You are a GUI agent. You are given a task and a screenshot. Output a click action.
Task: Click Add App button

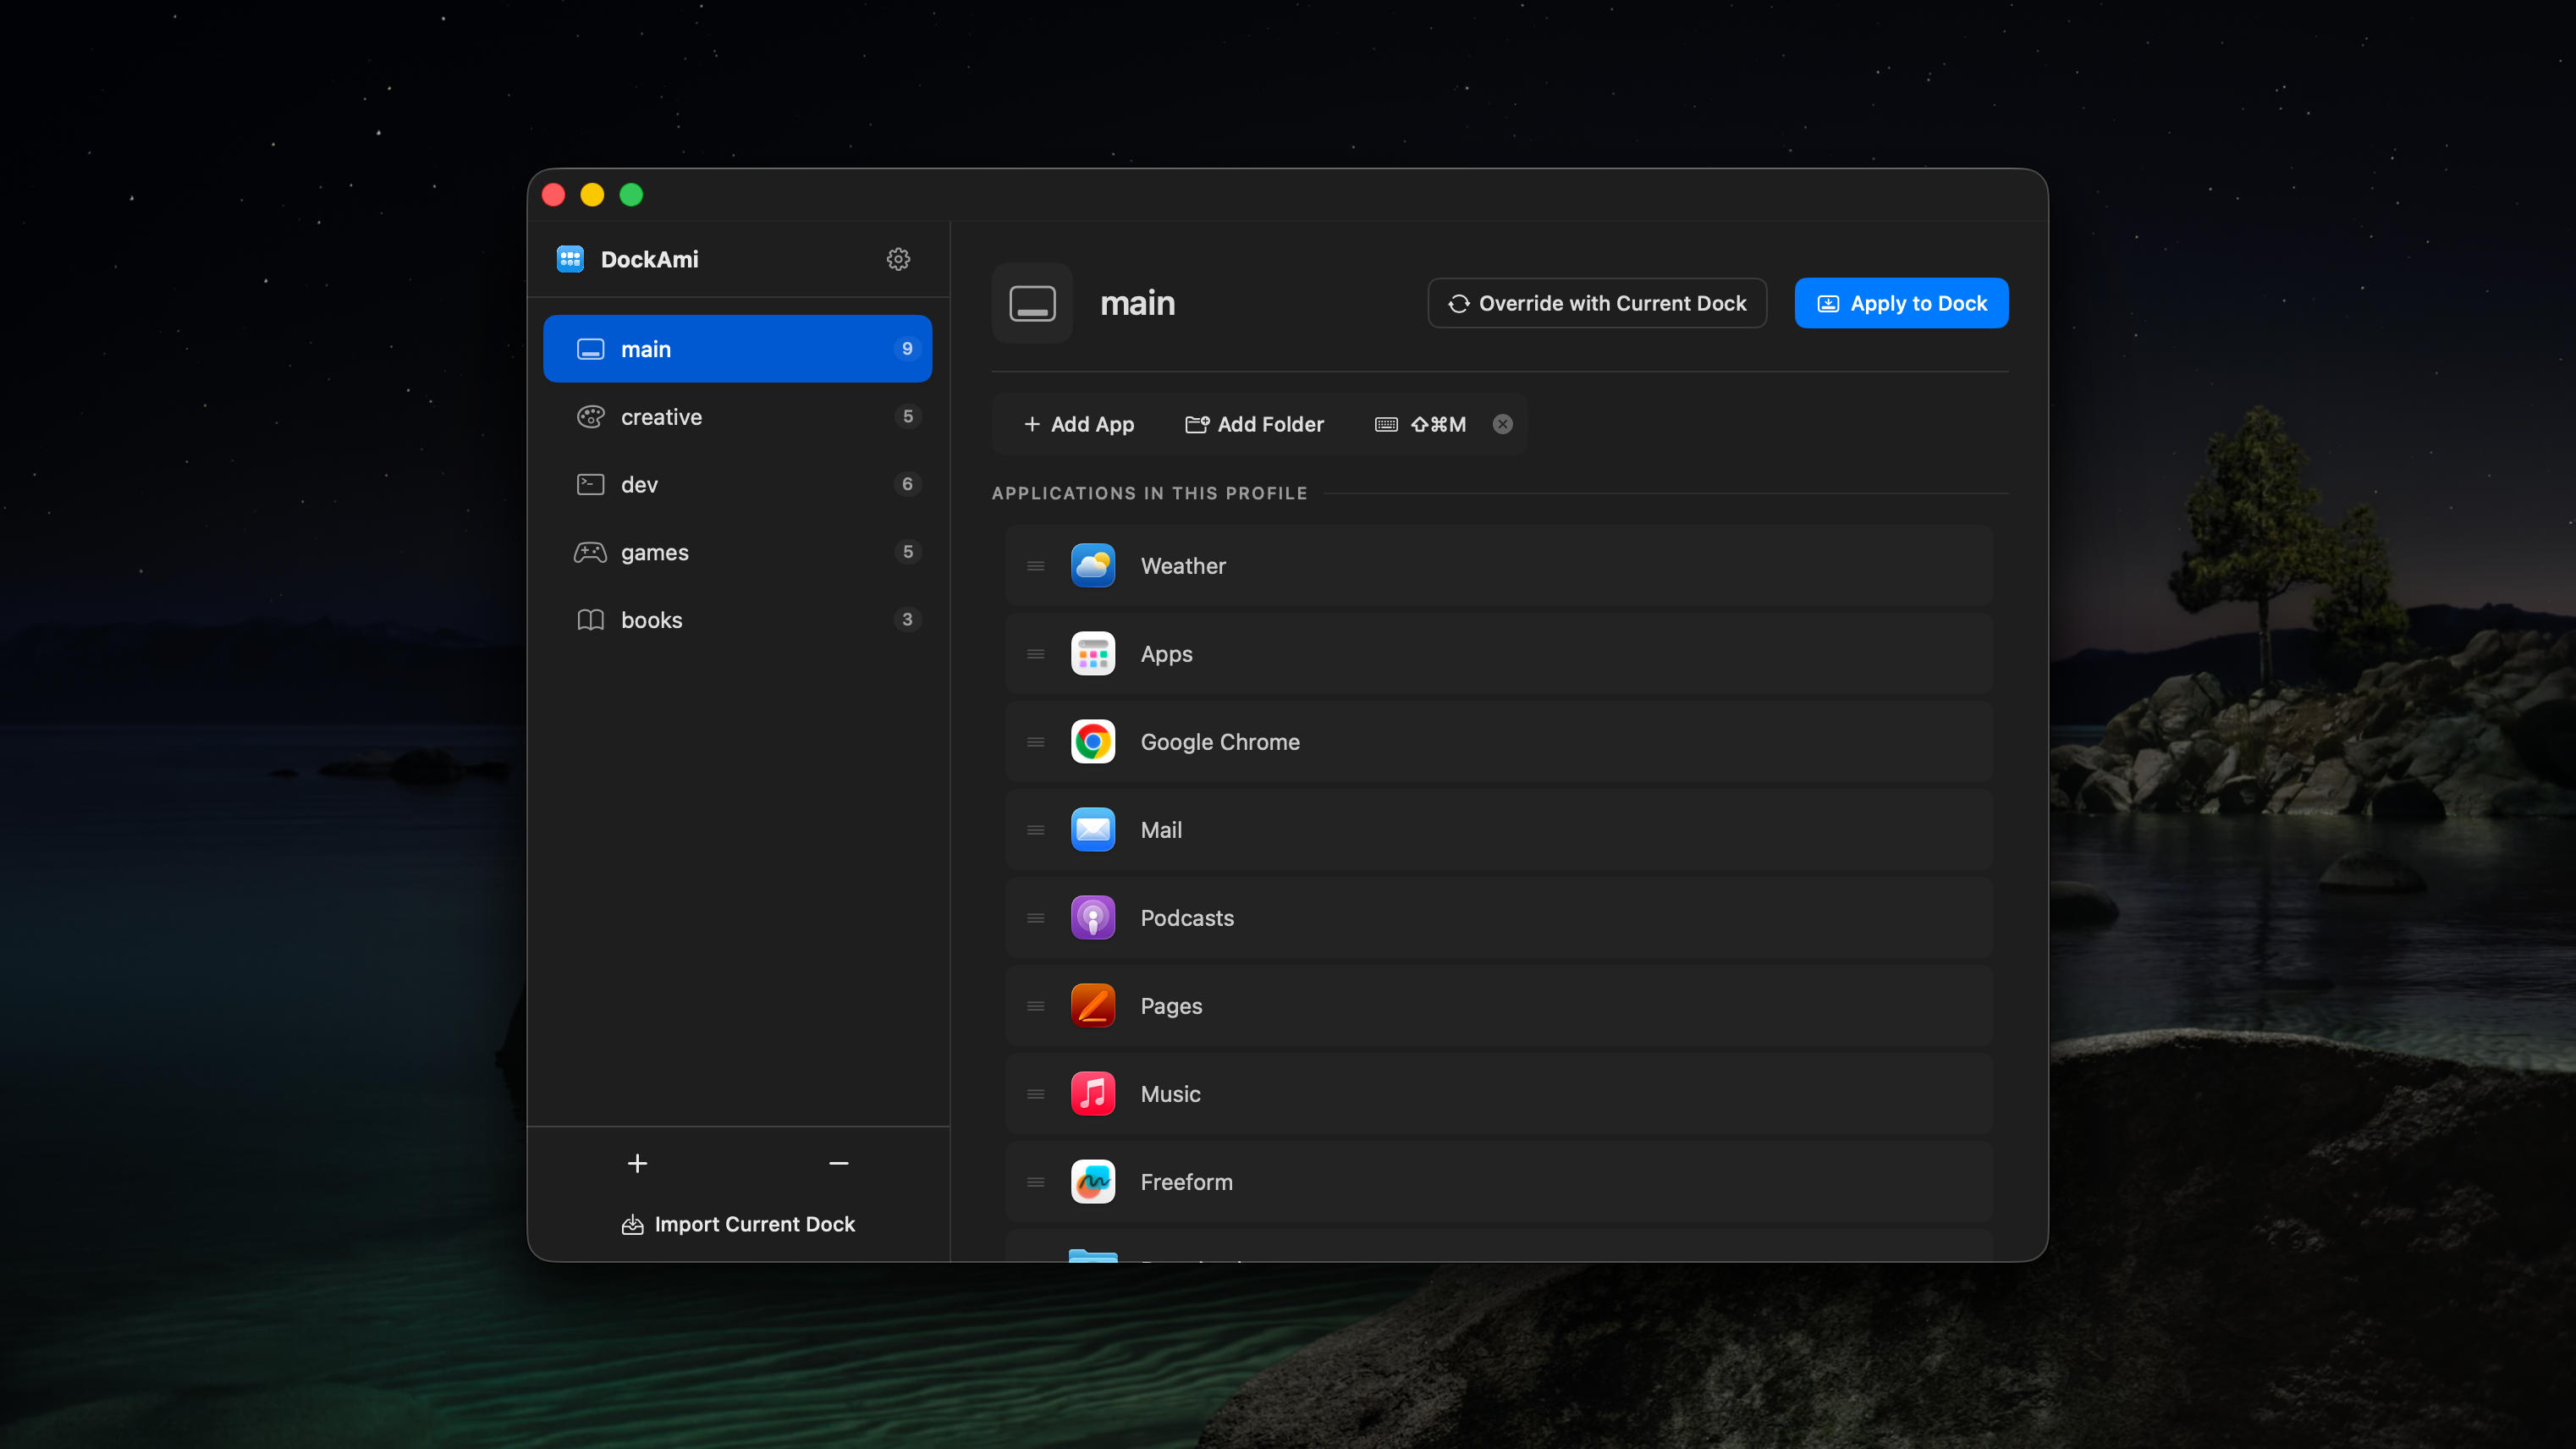(x=1079, y=424)
